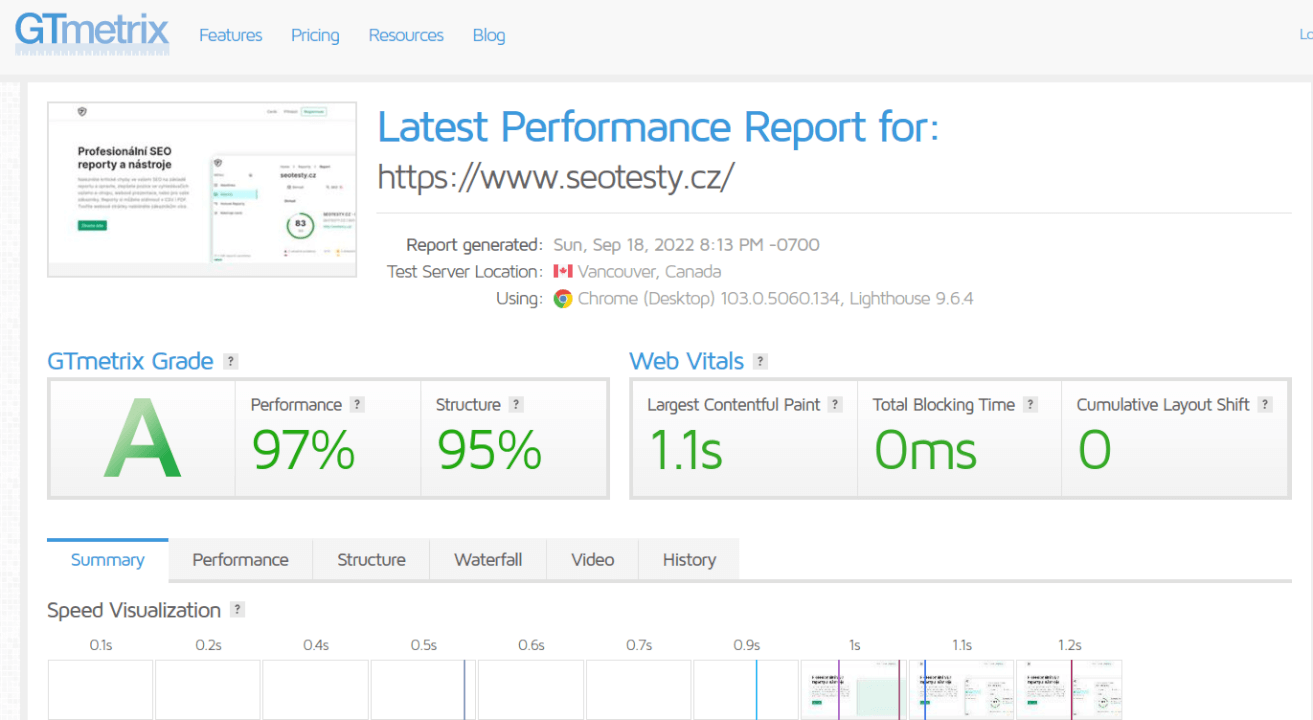
Task: Click the 0.5s filmstrip frame
Action: 424,689
